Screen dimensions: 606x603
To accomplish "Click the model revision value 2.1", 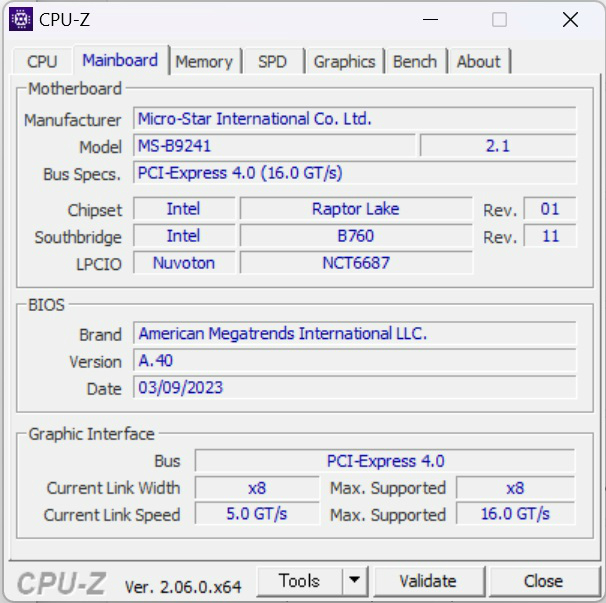I will point(498,146).
